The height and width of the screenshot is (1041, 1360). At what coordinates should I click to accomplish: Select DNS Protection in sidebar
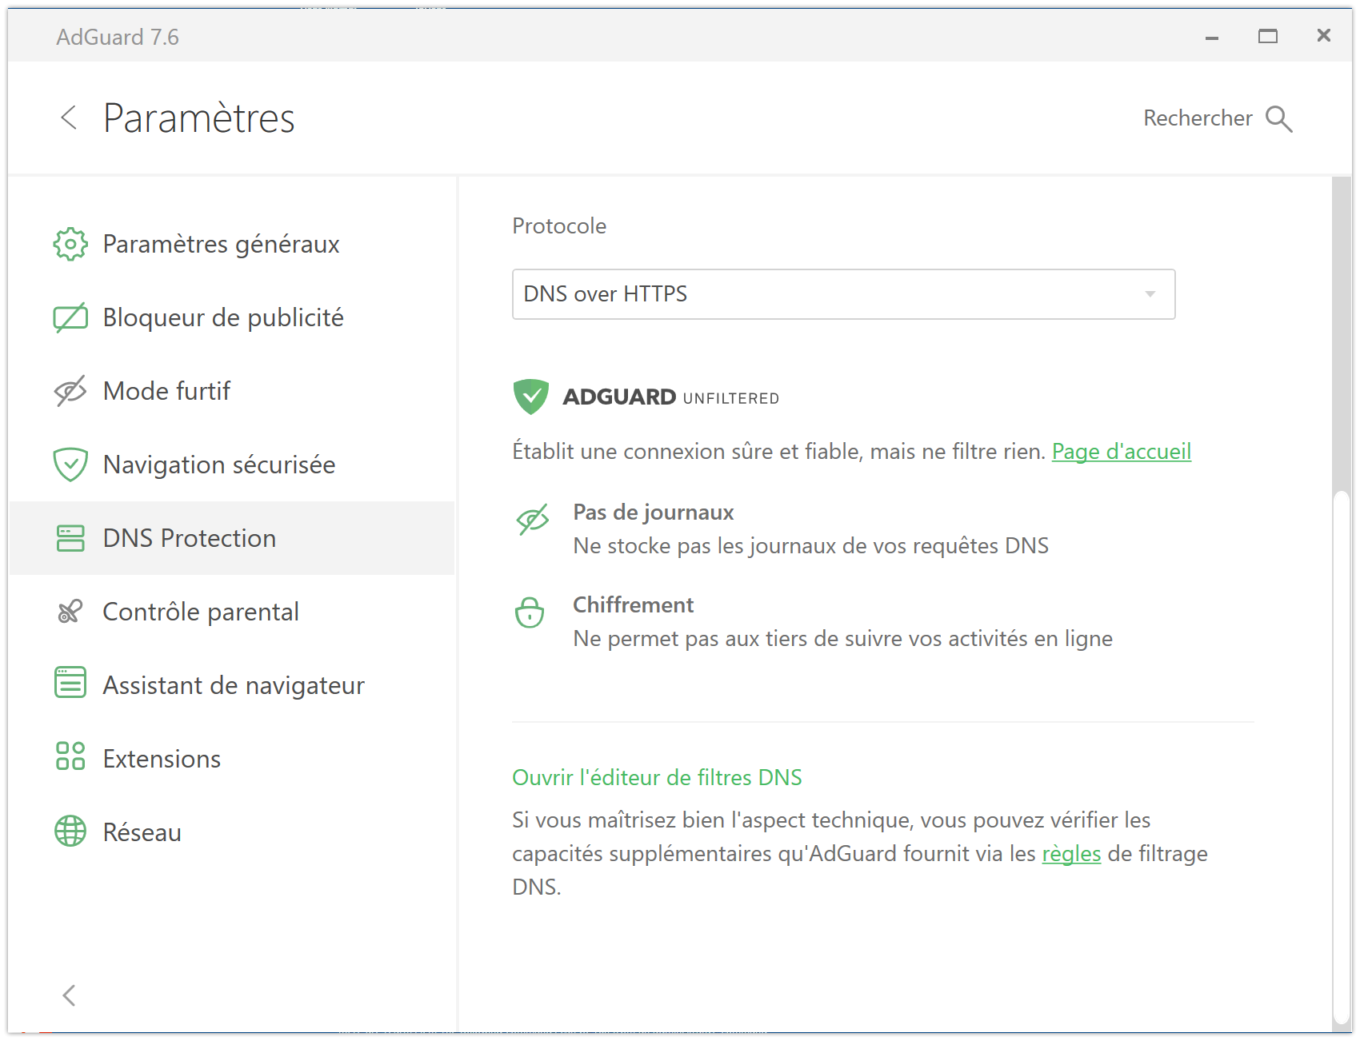click(x=232, y=538)
